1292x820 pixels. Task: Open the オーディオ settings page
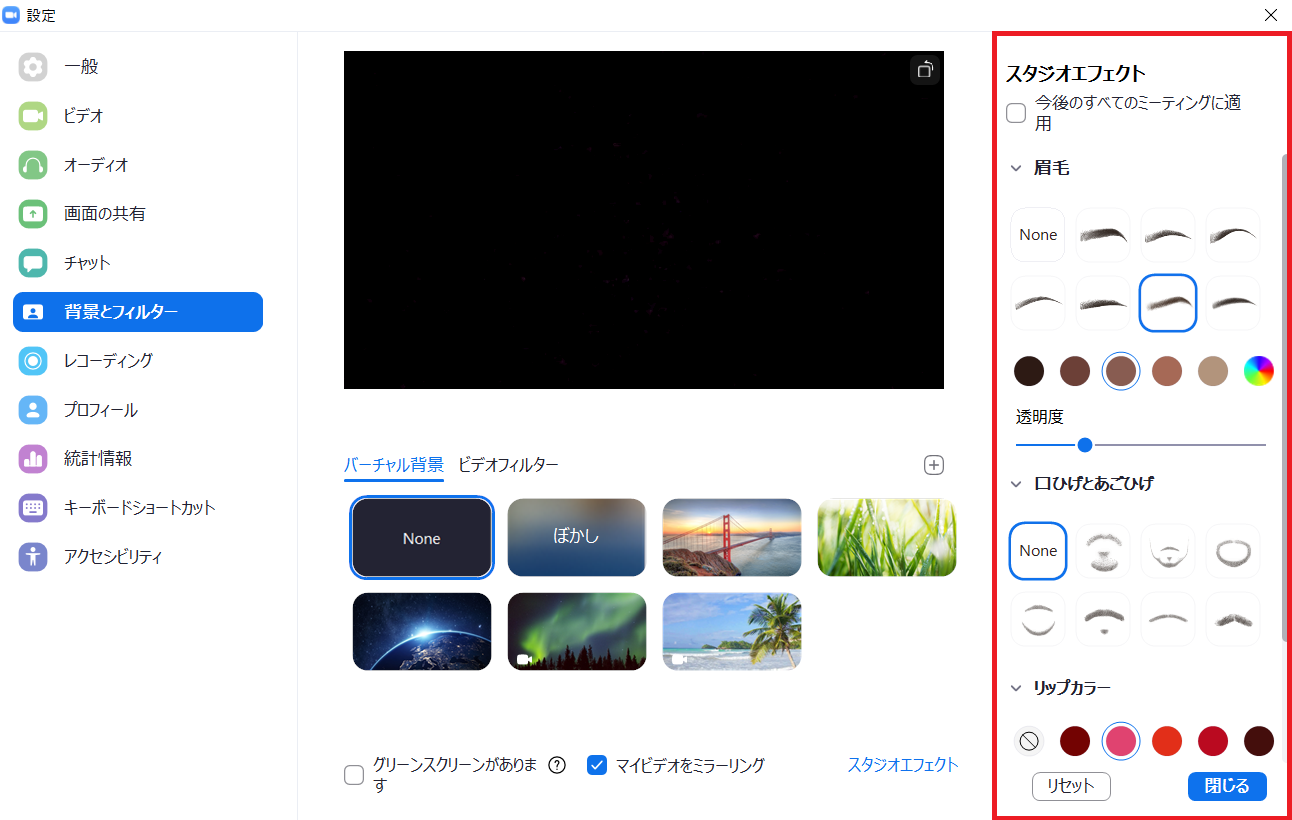point(96,165)
